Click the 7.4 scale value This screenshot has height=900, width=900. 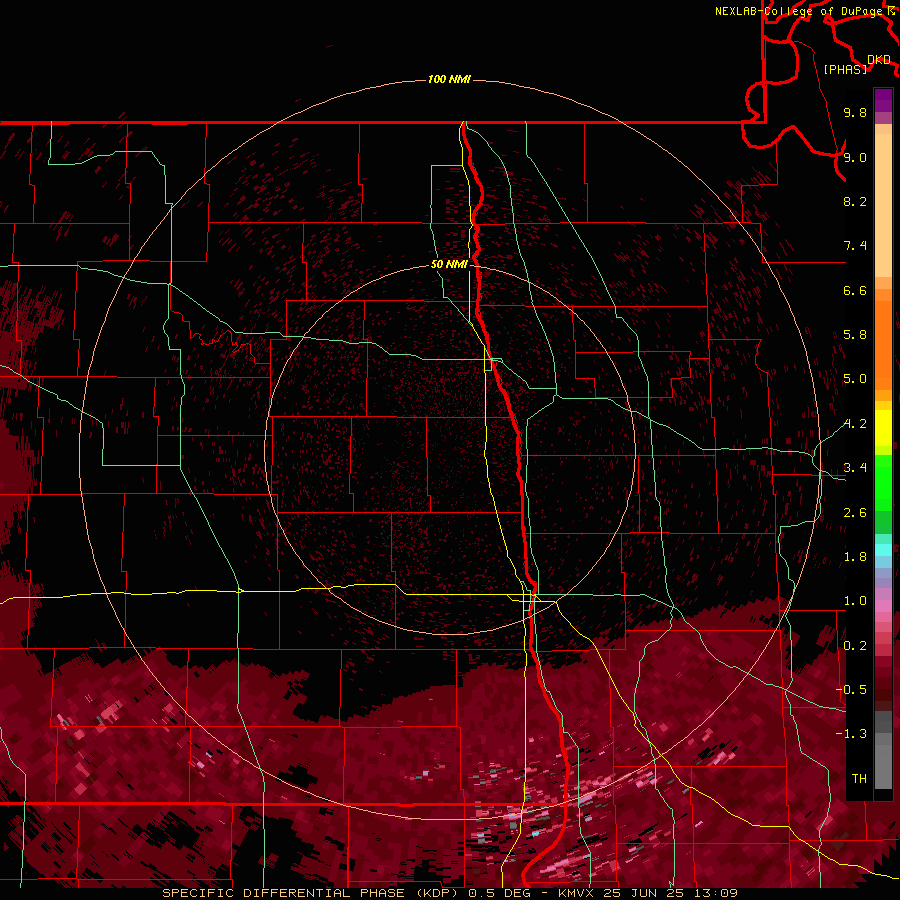[x=855, y=246]
